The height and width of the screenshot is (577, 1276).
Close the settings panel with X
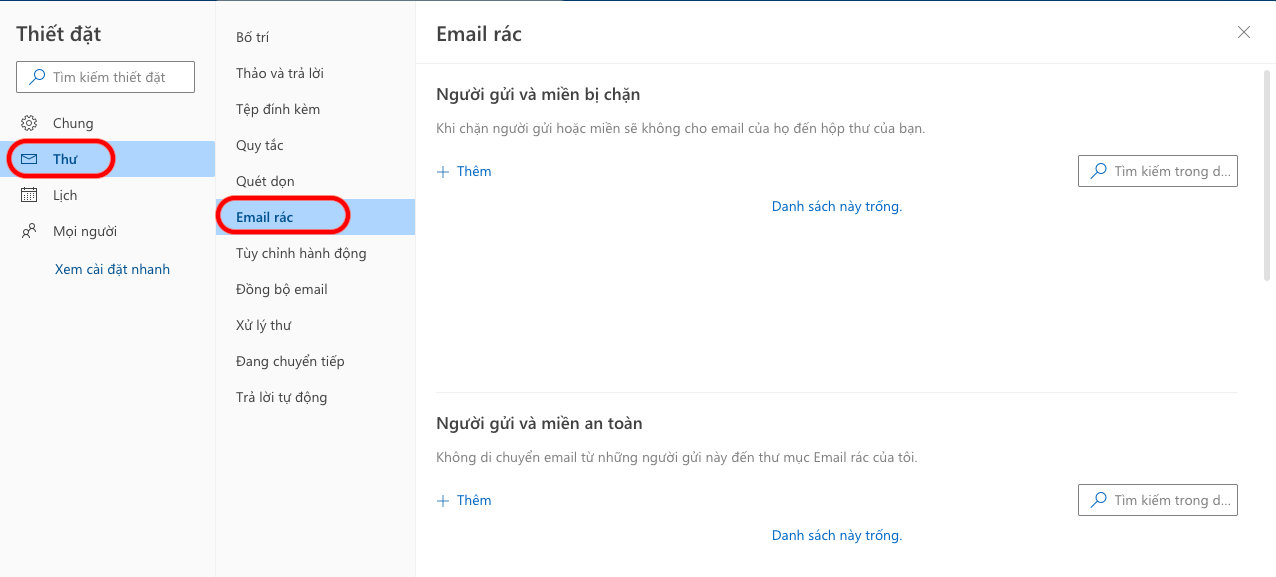click(1243, 32)
